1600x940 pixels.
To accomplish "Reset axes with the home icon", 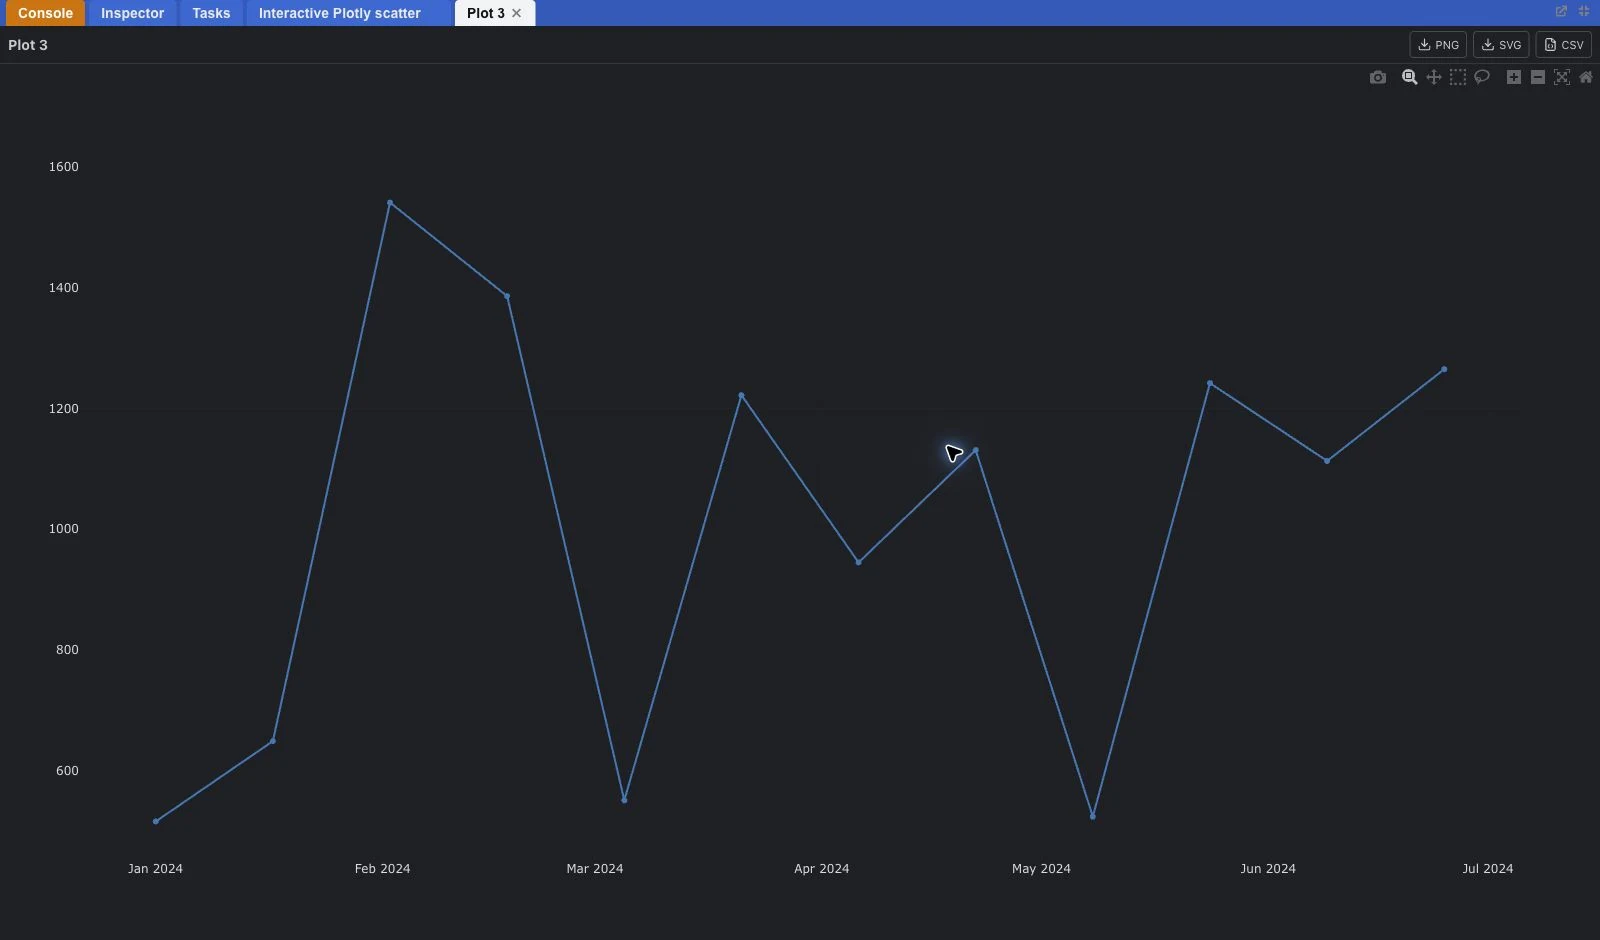I will pyautogui.click(x=1585, y=77).
